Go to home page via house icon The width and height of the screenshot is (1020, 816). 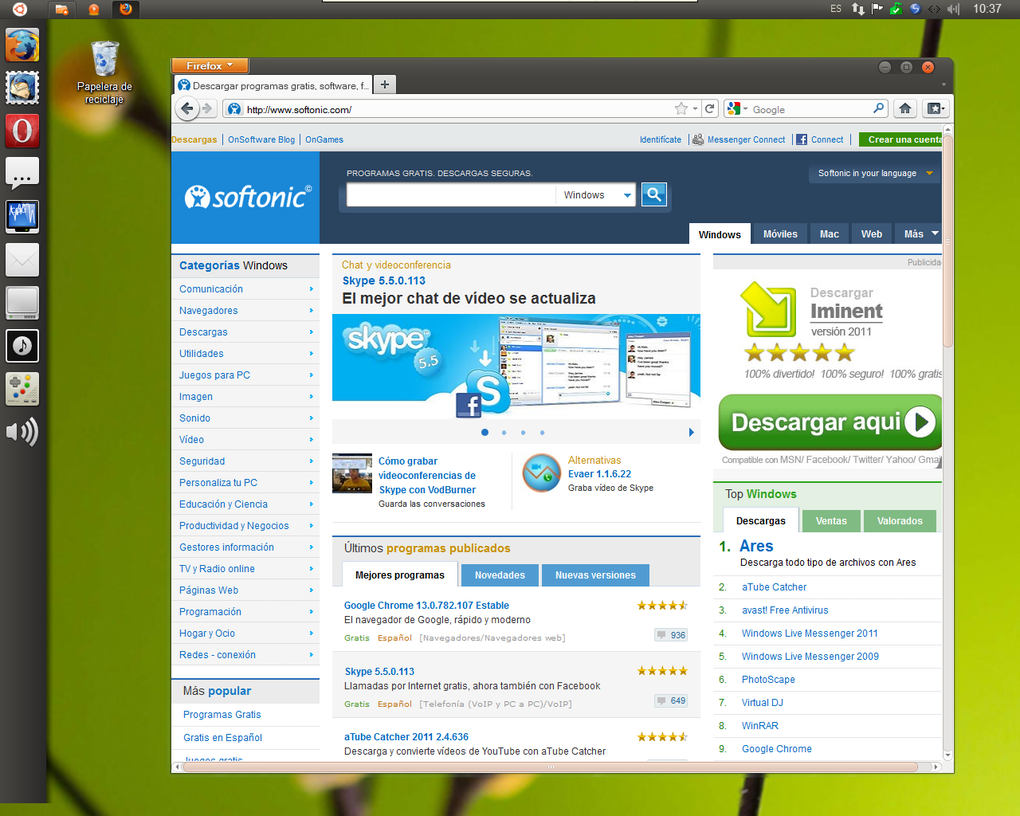(x=905, y=109)
